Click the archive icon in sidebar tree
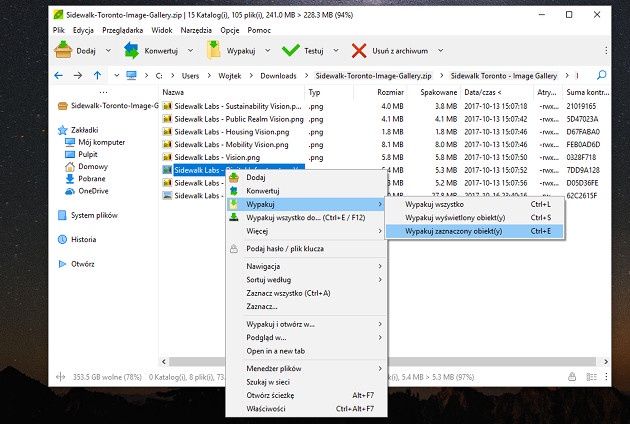Screen dimensions: 630x424 coord(63,106)
